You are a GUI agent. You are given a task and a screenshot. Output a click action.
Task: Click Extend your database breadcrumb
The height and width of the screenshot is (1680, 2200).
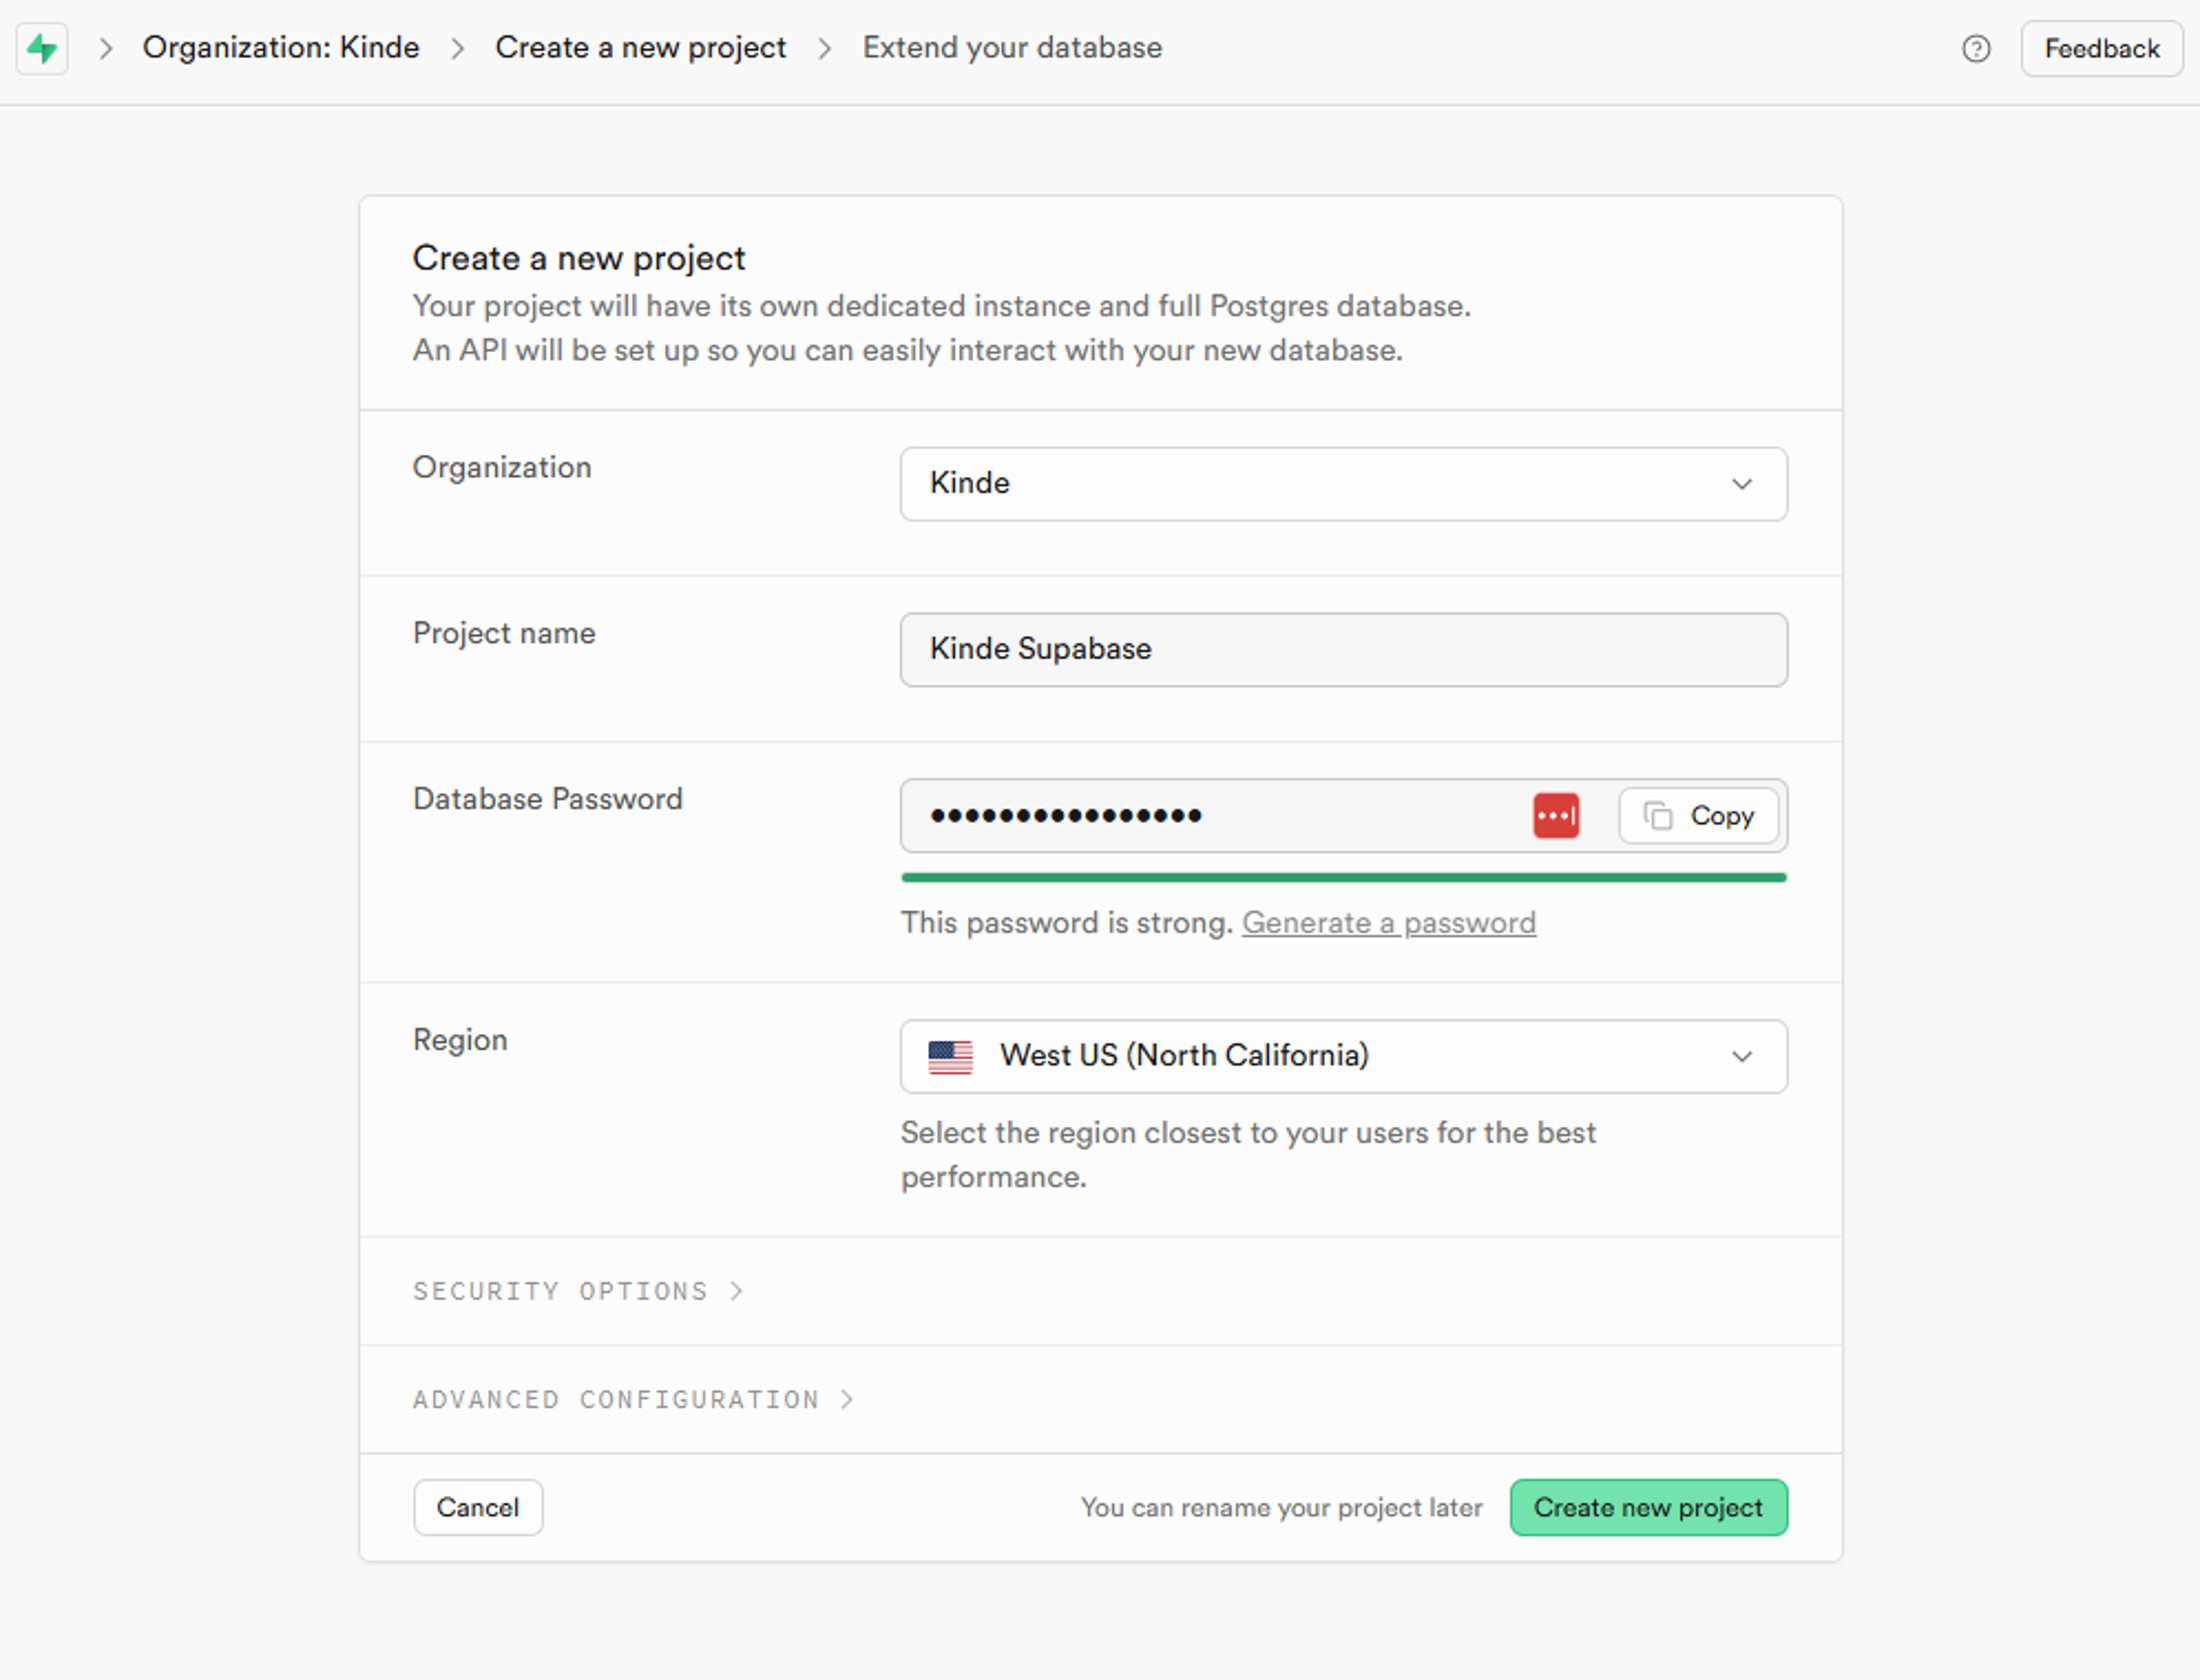pyautogui.click(x=1012, y=48)
